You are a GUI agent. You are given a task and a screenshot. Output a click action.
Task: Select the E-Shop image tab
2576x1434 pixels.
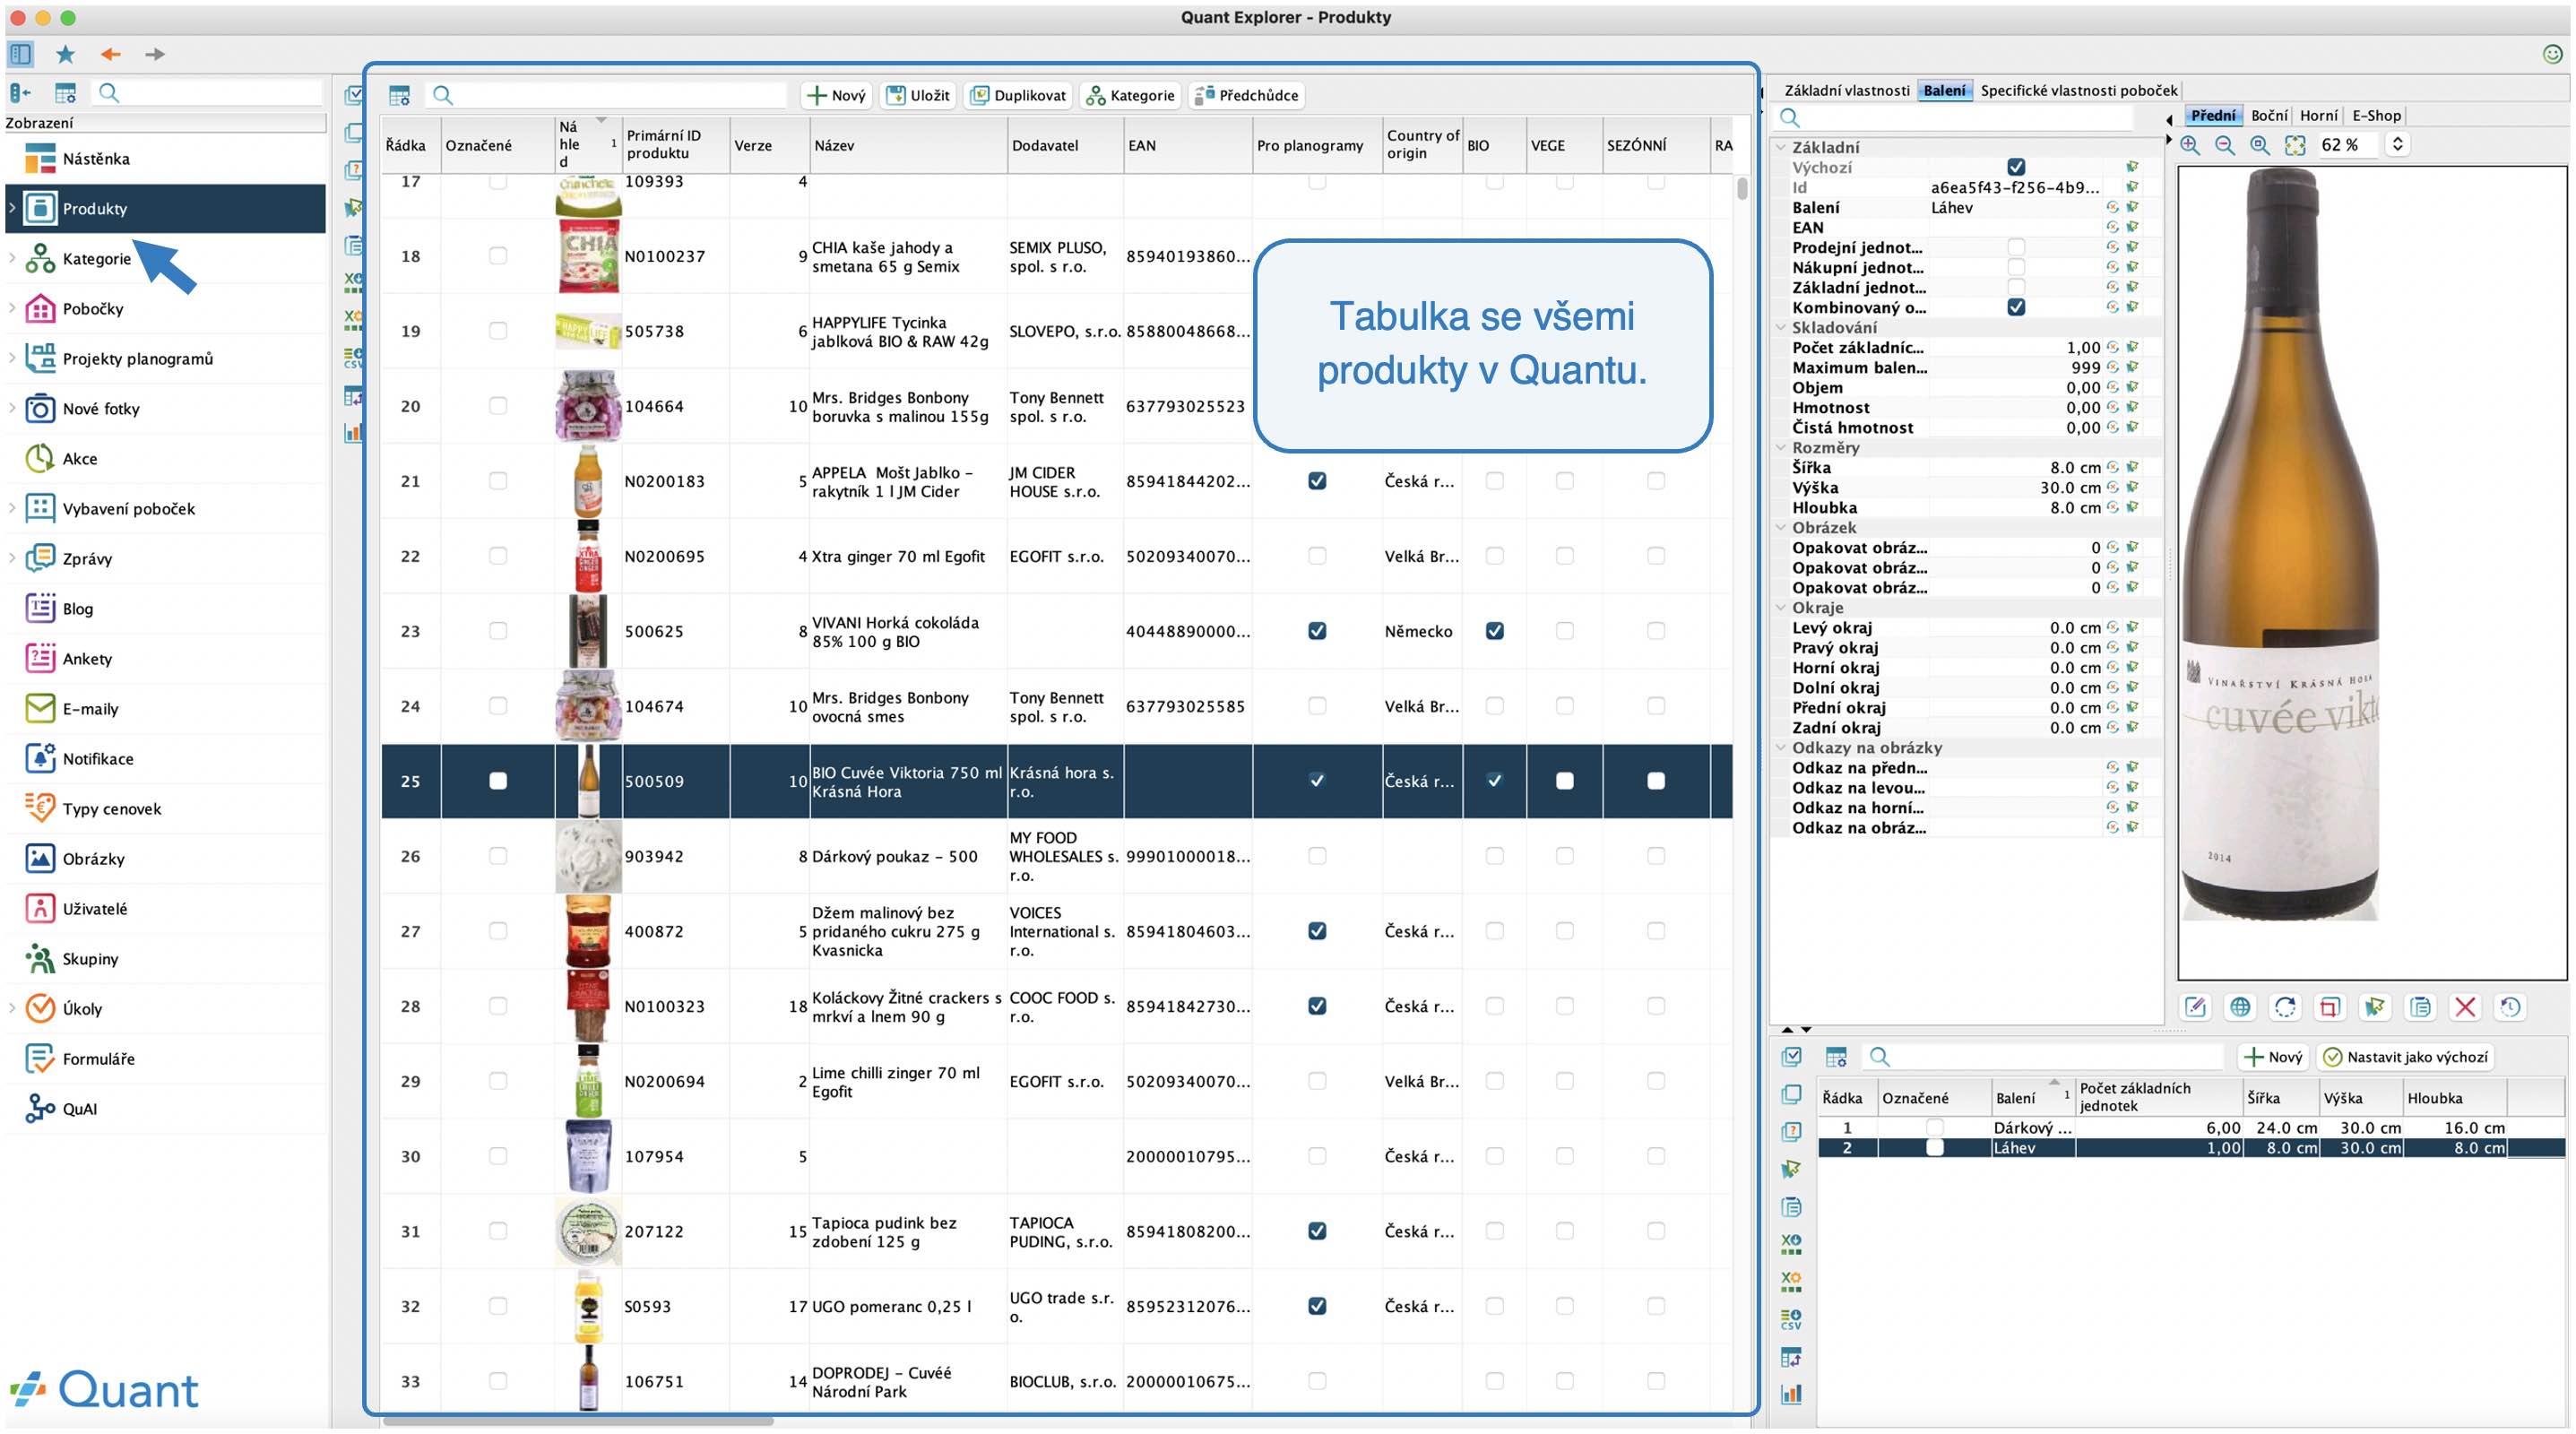click(x=2376, y=115)
